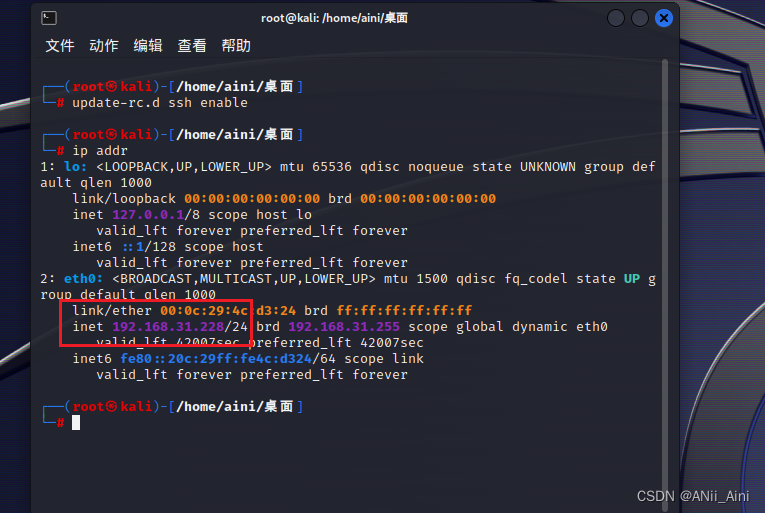
Task: Click 'scope global dynamic eth0' text
Action: point(507,327)
